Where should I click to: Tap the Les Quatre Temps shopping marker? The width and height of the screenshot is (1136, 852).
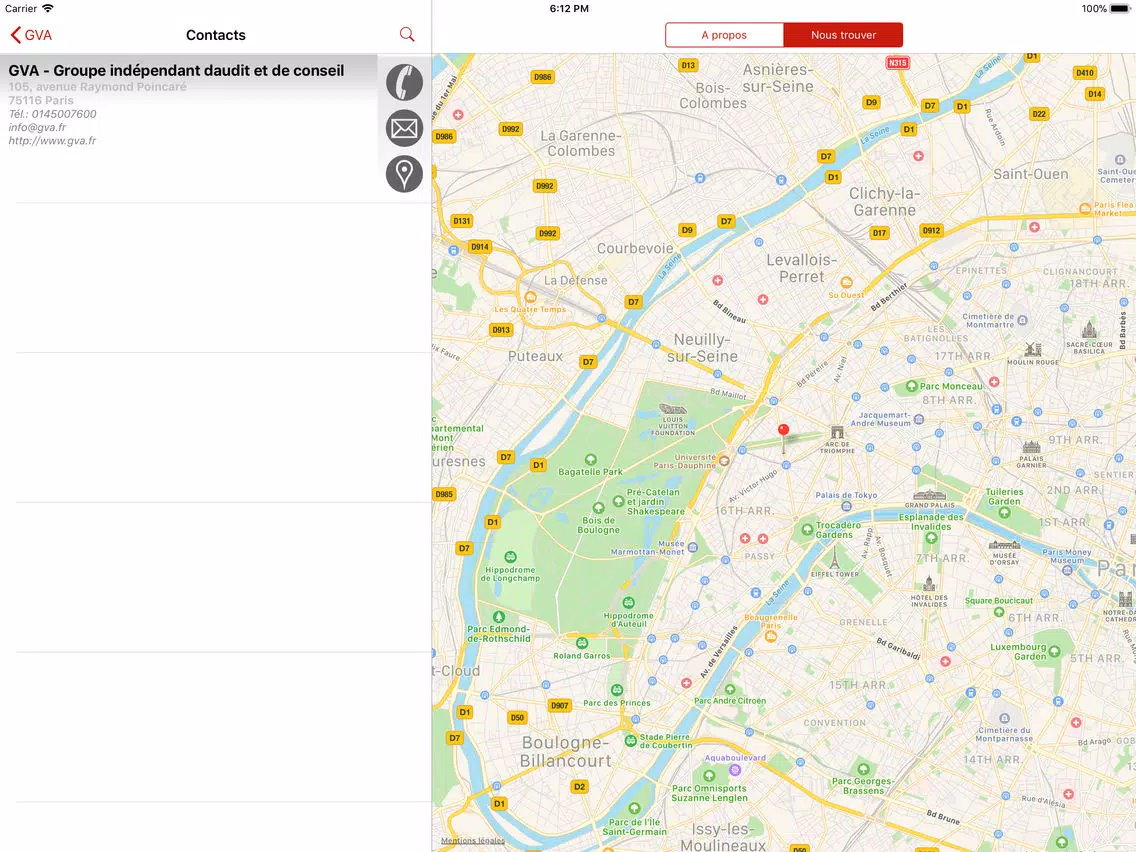click(530, 297)
